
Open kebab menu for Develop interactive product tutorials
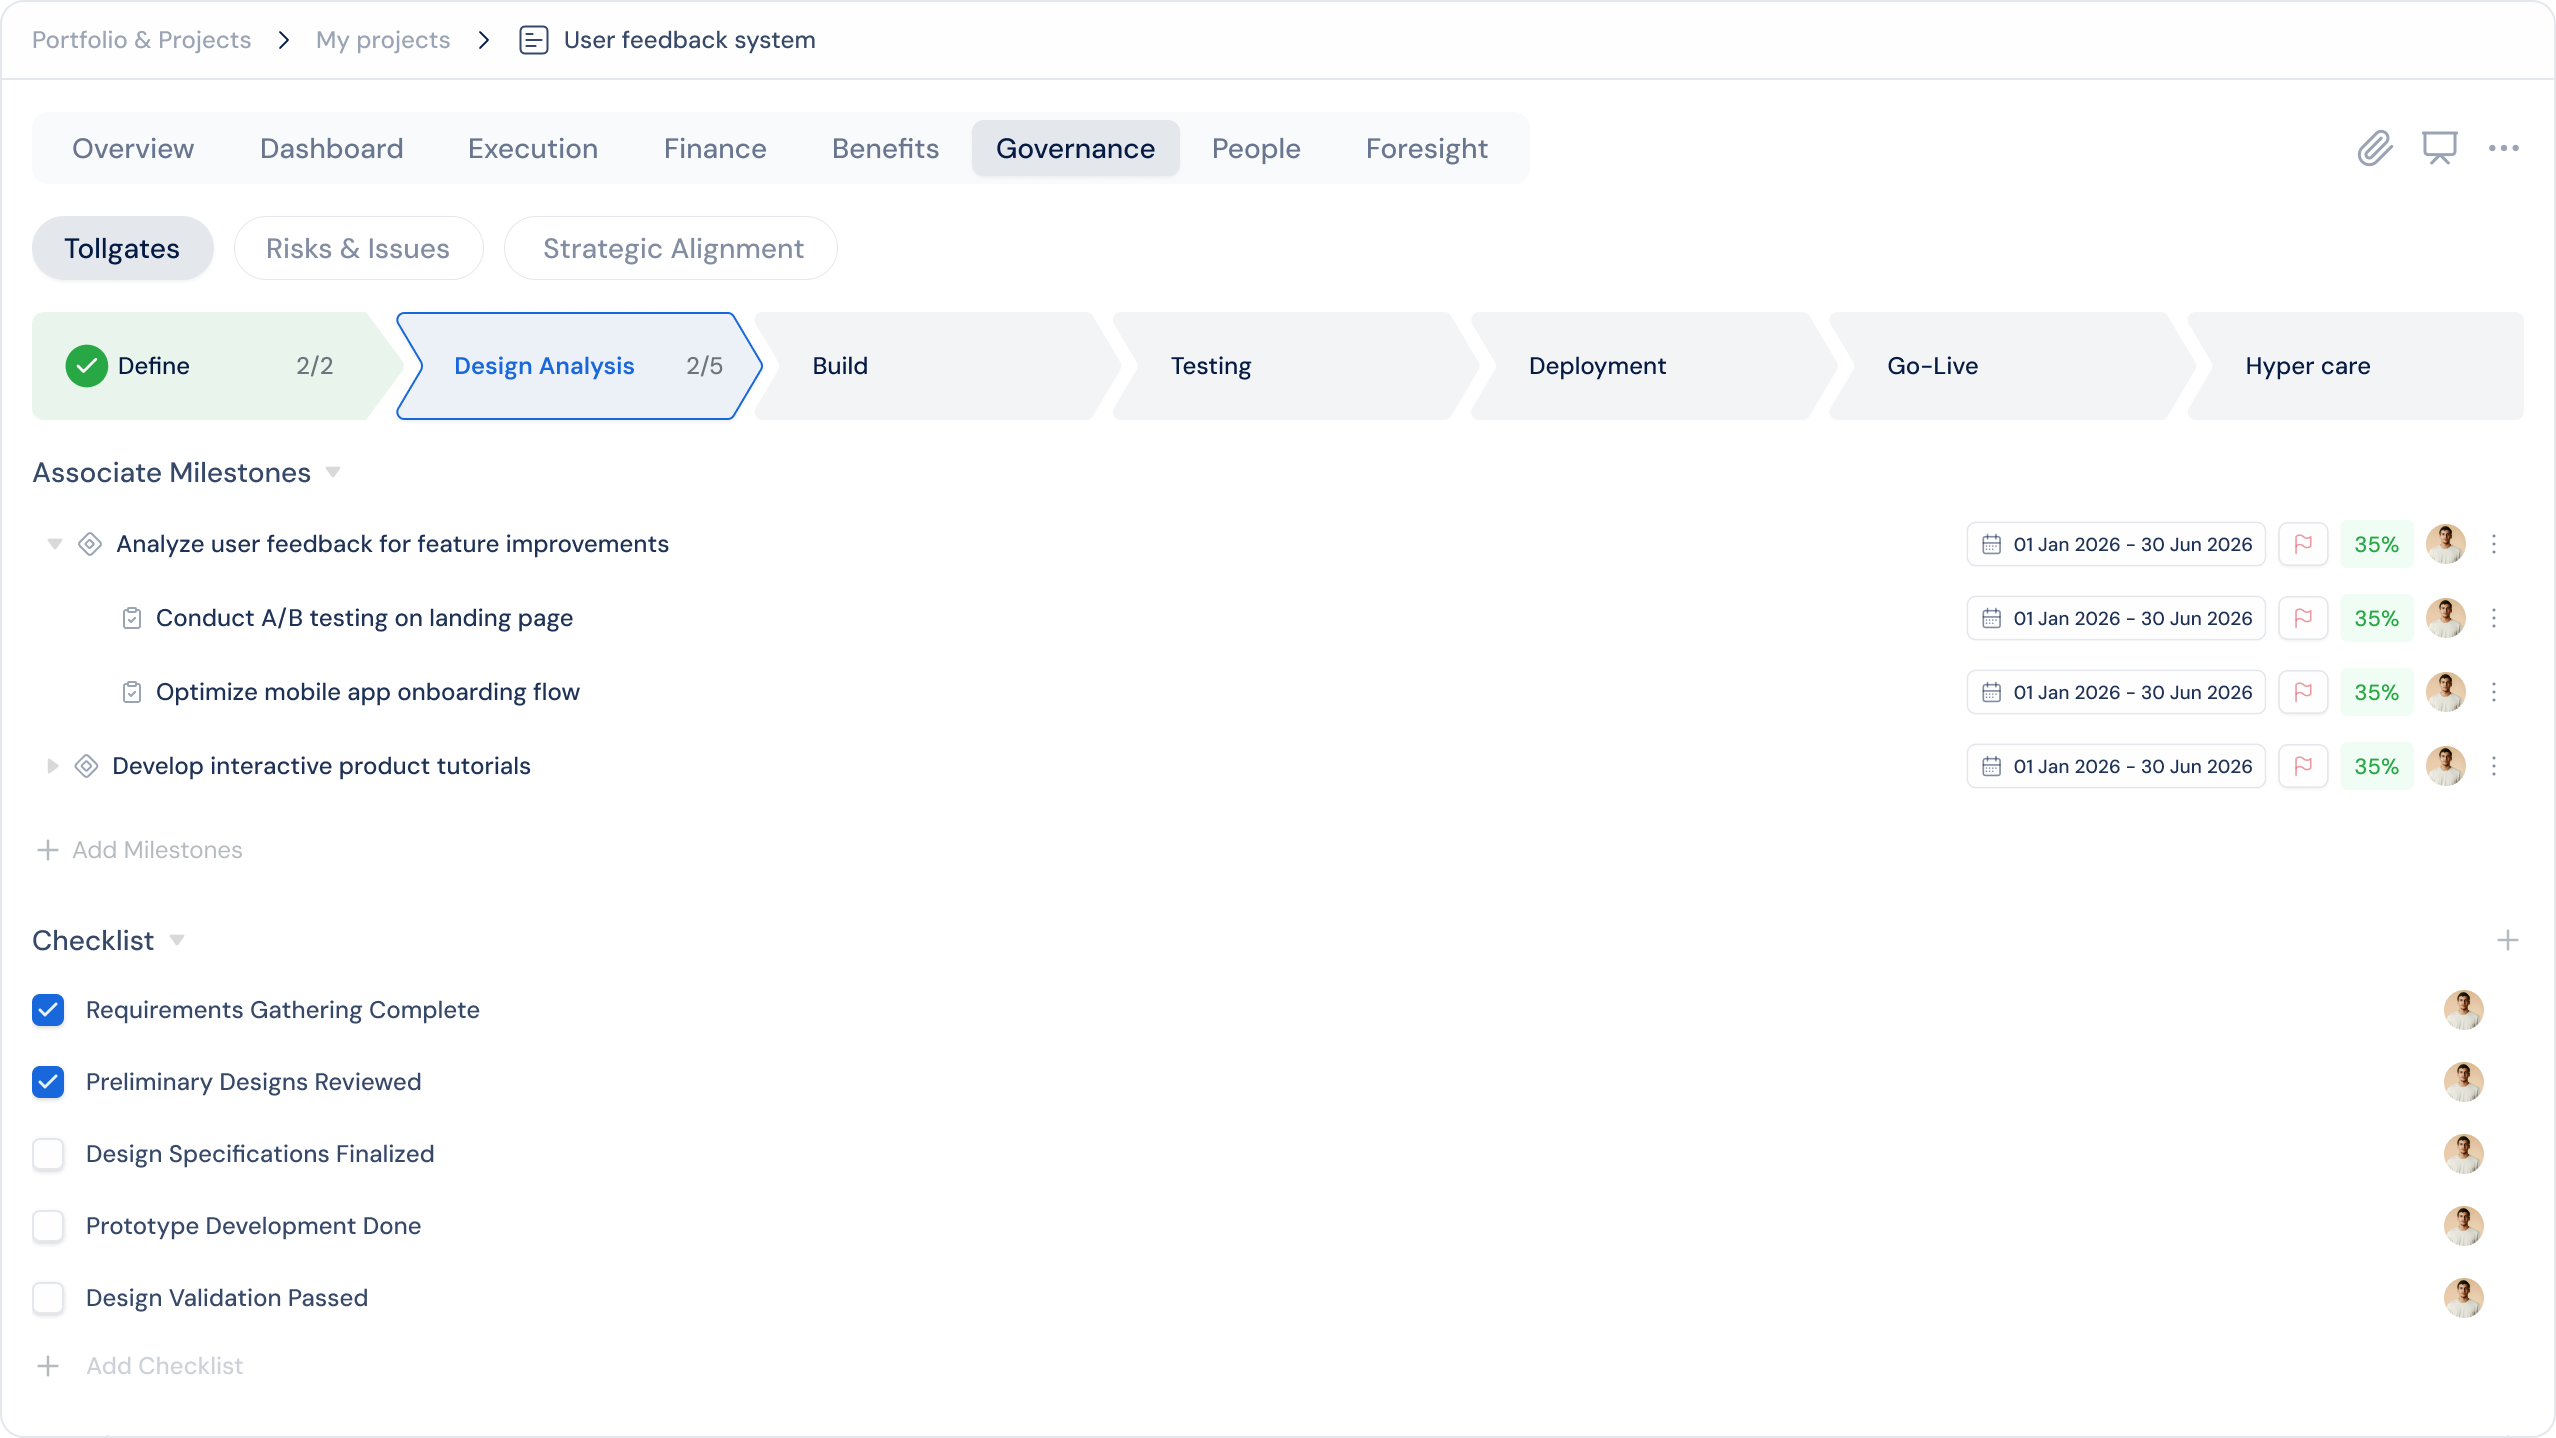pos(2494,766)
